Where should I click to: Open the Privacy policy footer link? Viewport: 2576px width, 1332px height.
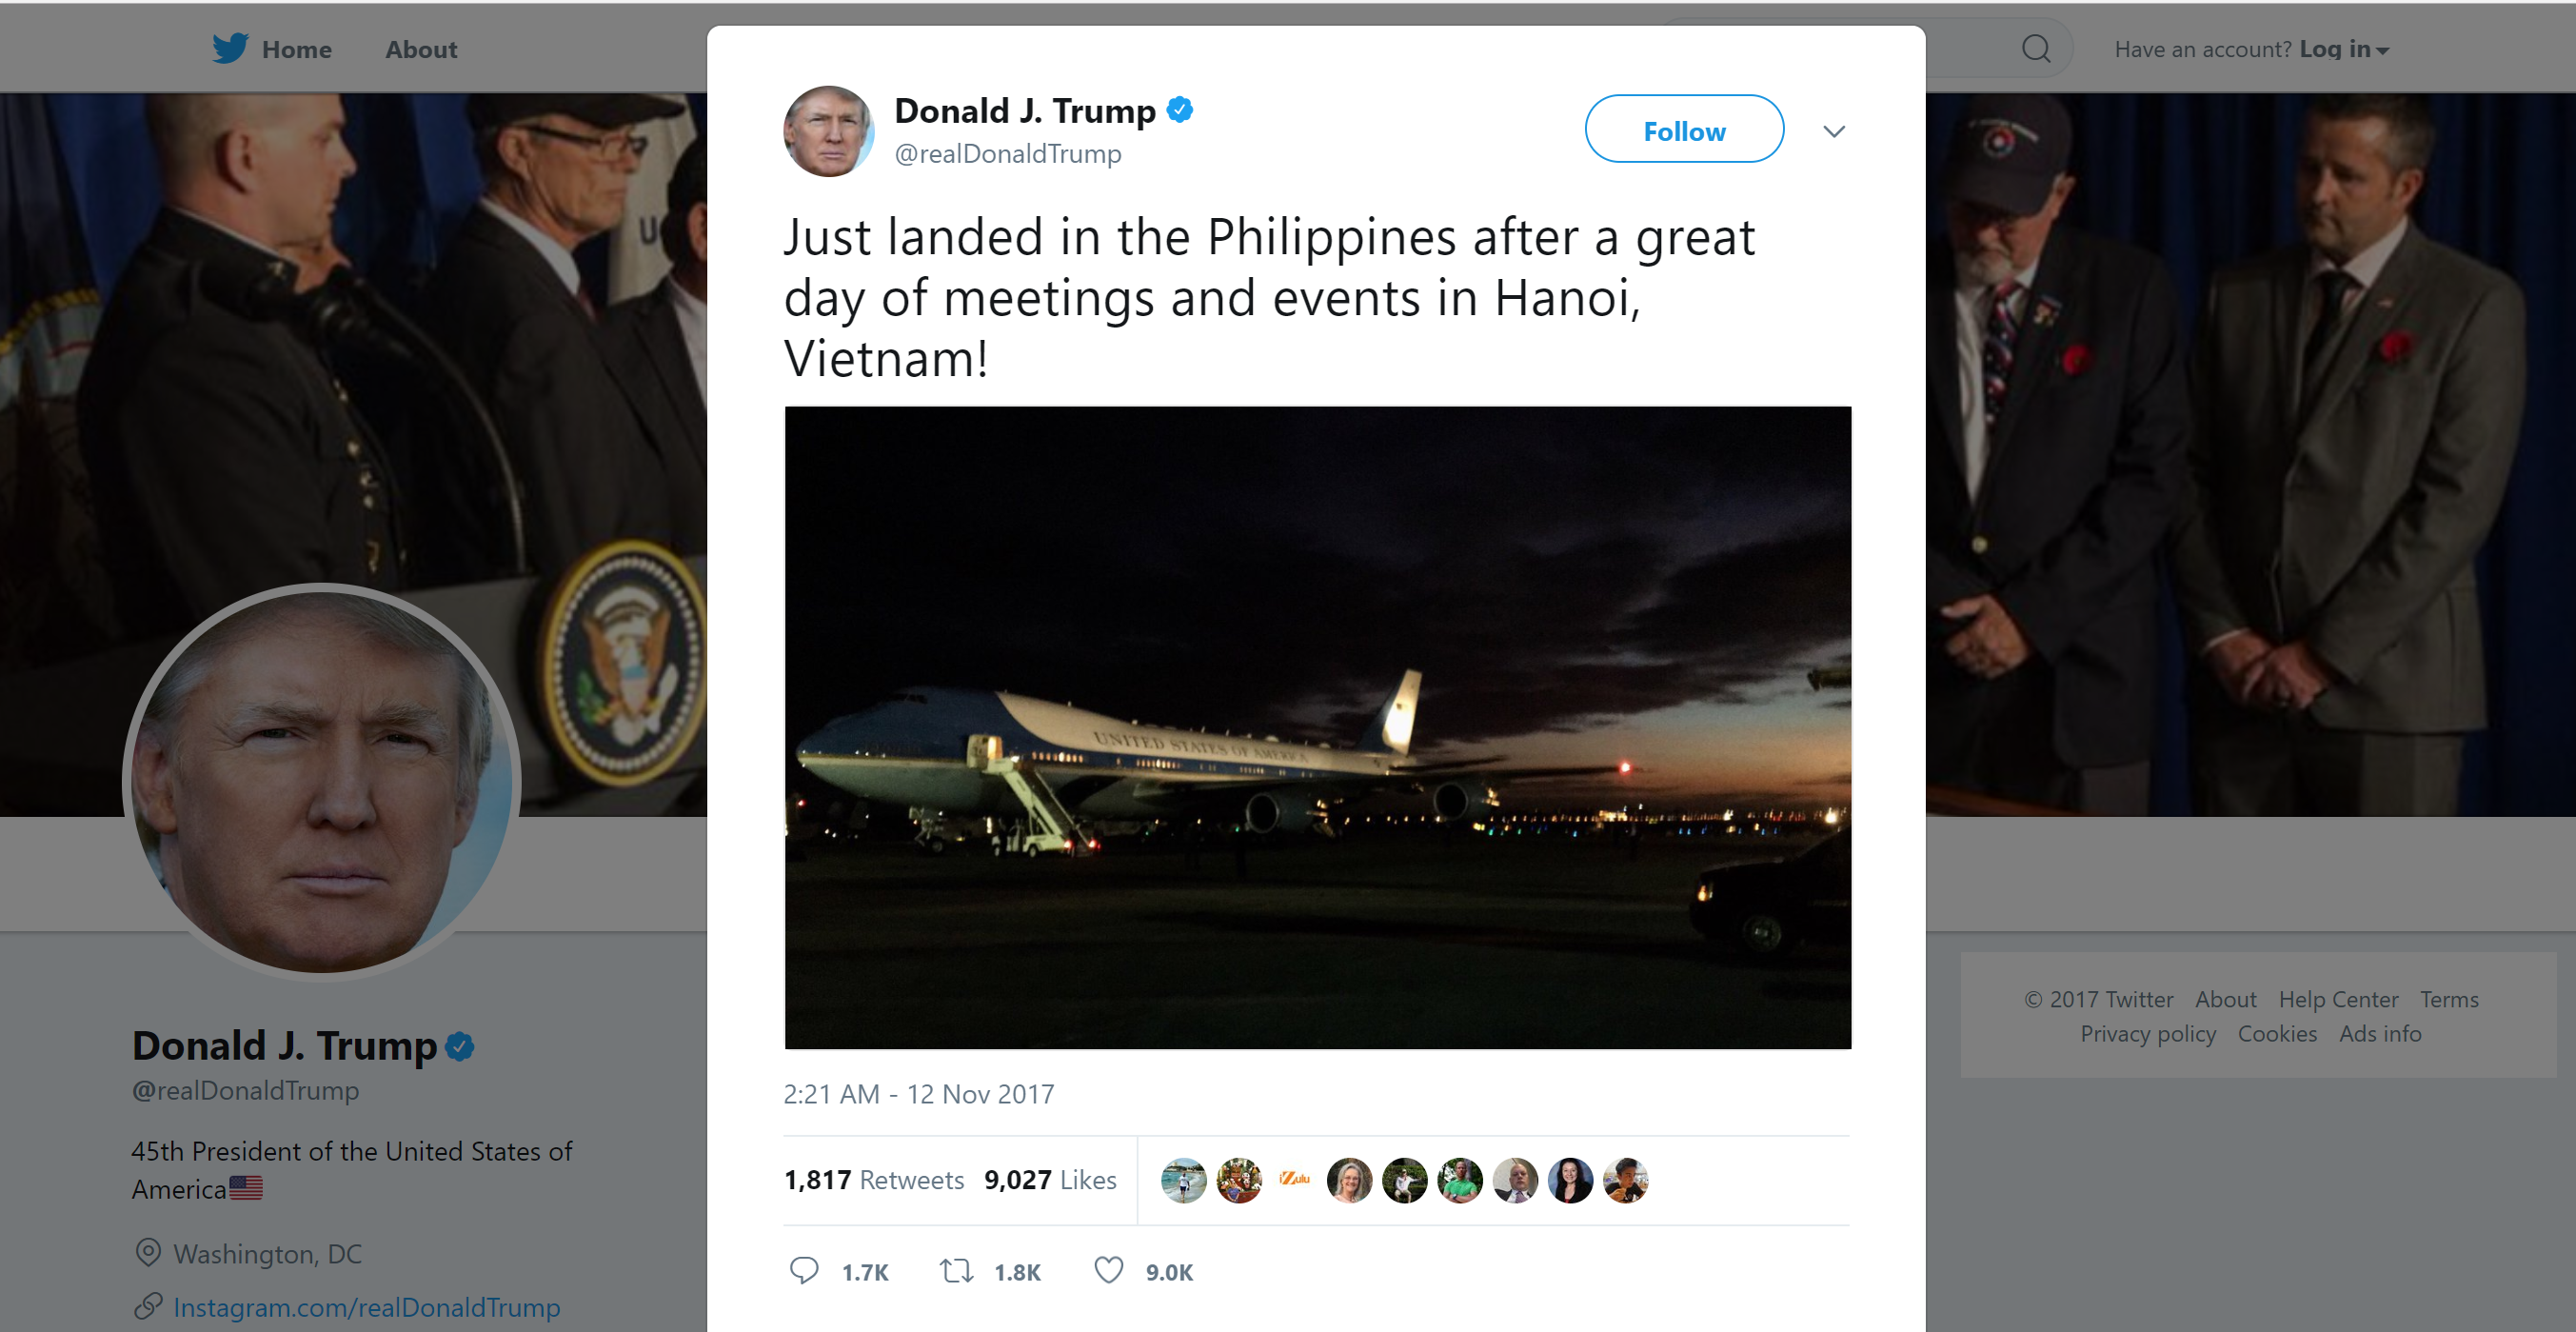click(2147, 1033)
